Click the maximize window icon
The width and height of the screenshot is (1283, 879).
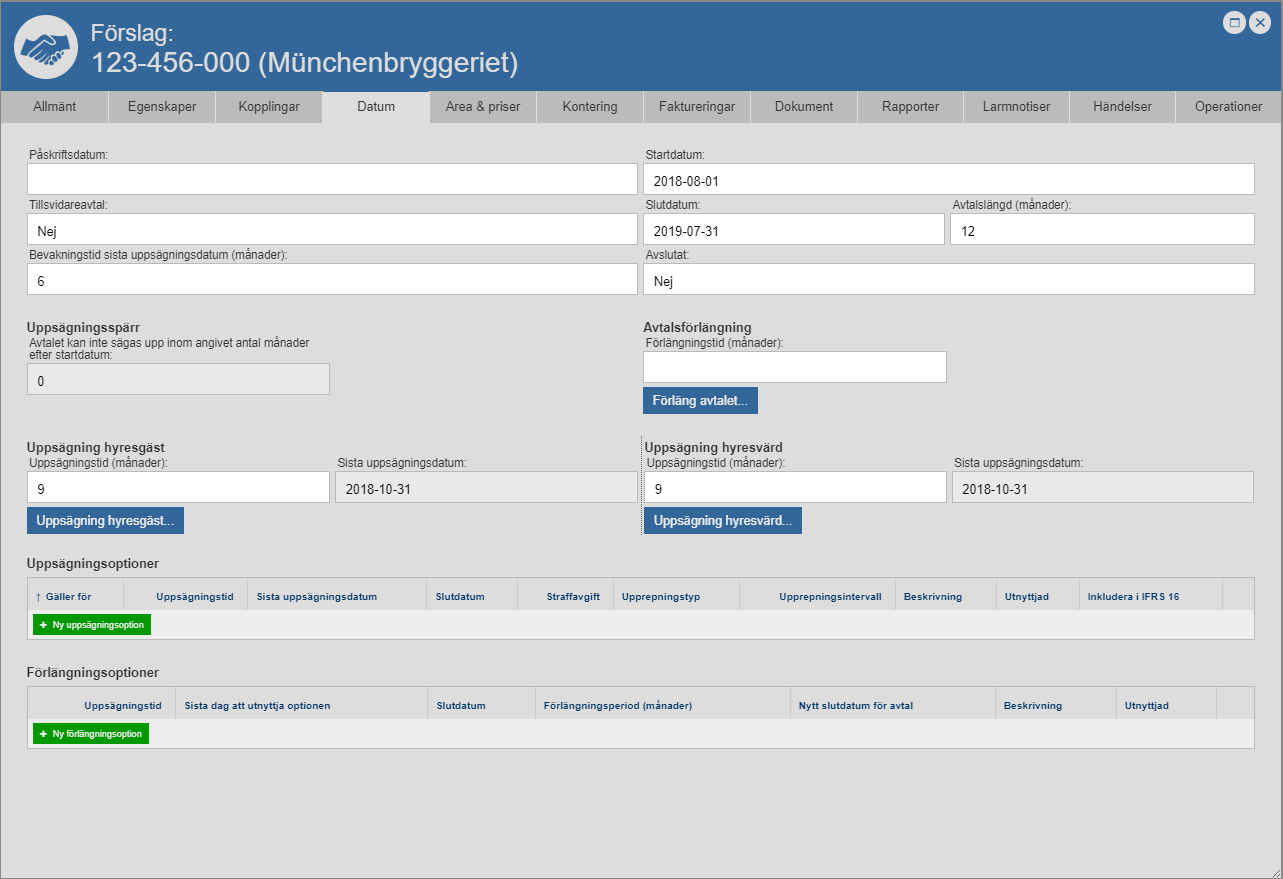[1234, 23]
